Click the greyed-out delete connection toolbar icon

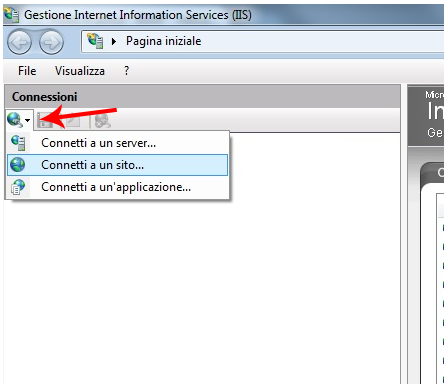coord(102,120)
